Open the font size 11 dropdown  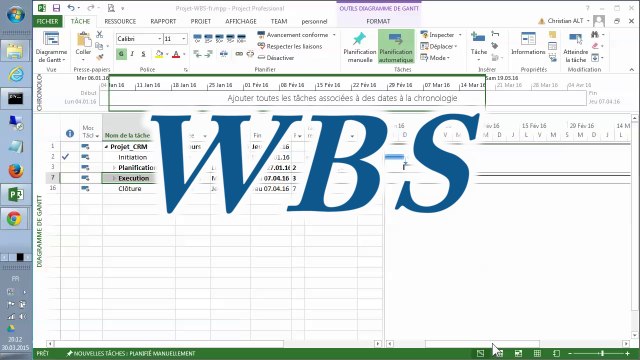[184, 39]
